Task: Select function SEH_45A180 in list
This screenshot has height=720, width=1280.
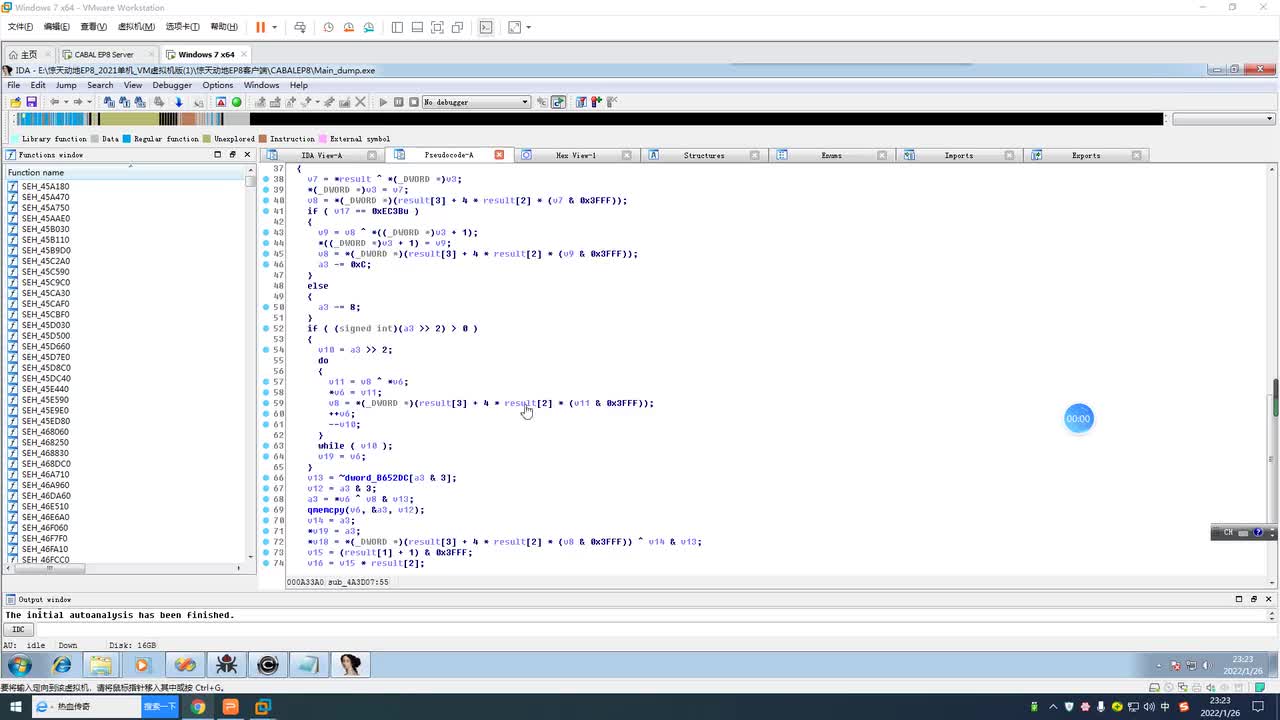Action: click(x=45, y=186)
